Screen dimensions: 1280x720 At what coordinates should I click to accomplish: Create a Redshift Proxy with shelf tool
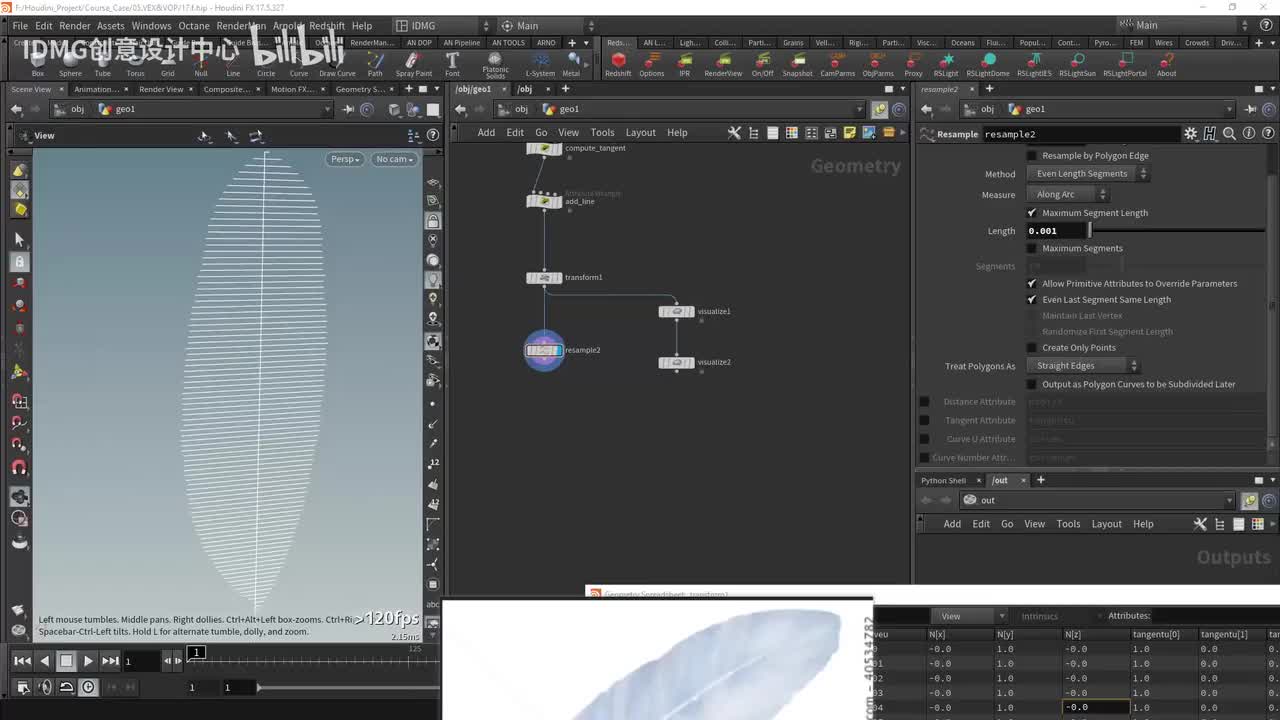pyautogui.click(x=913, y=65)
